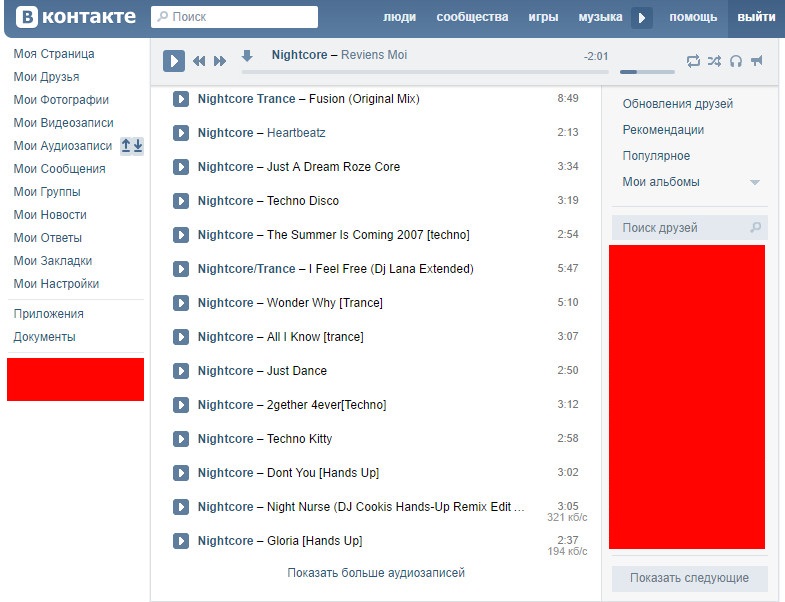Open Мои Сообщения
This screenshot has height=602, width=785.
click(59, 169)
